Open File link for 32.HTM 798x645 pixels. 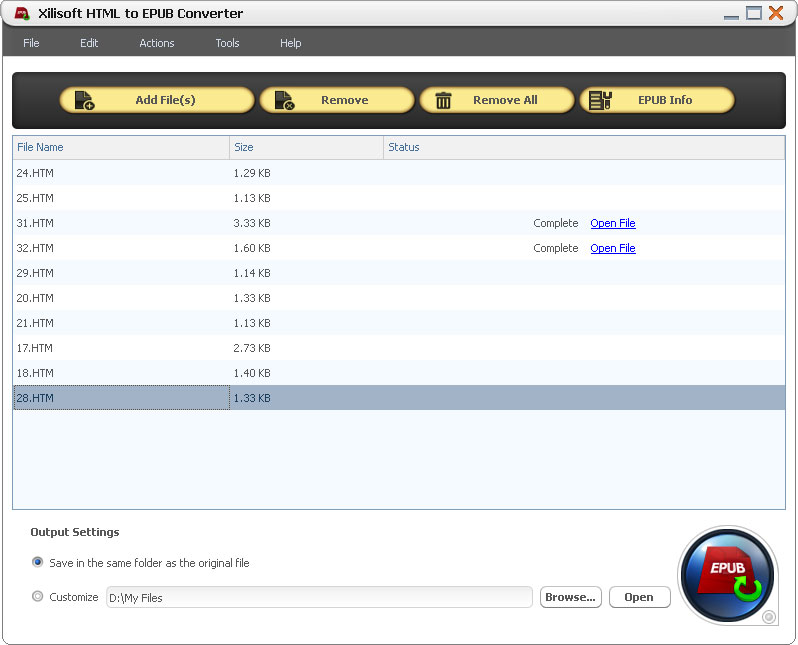point(612,248)
